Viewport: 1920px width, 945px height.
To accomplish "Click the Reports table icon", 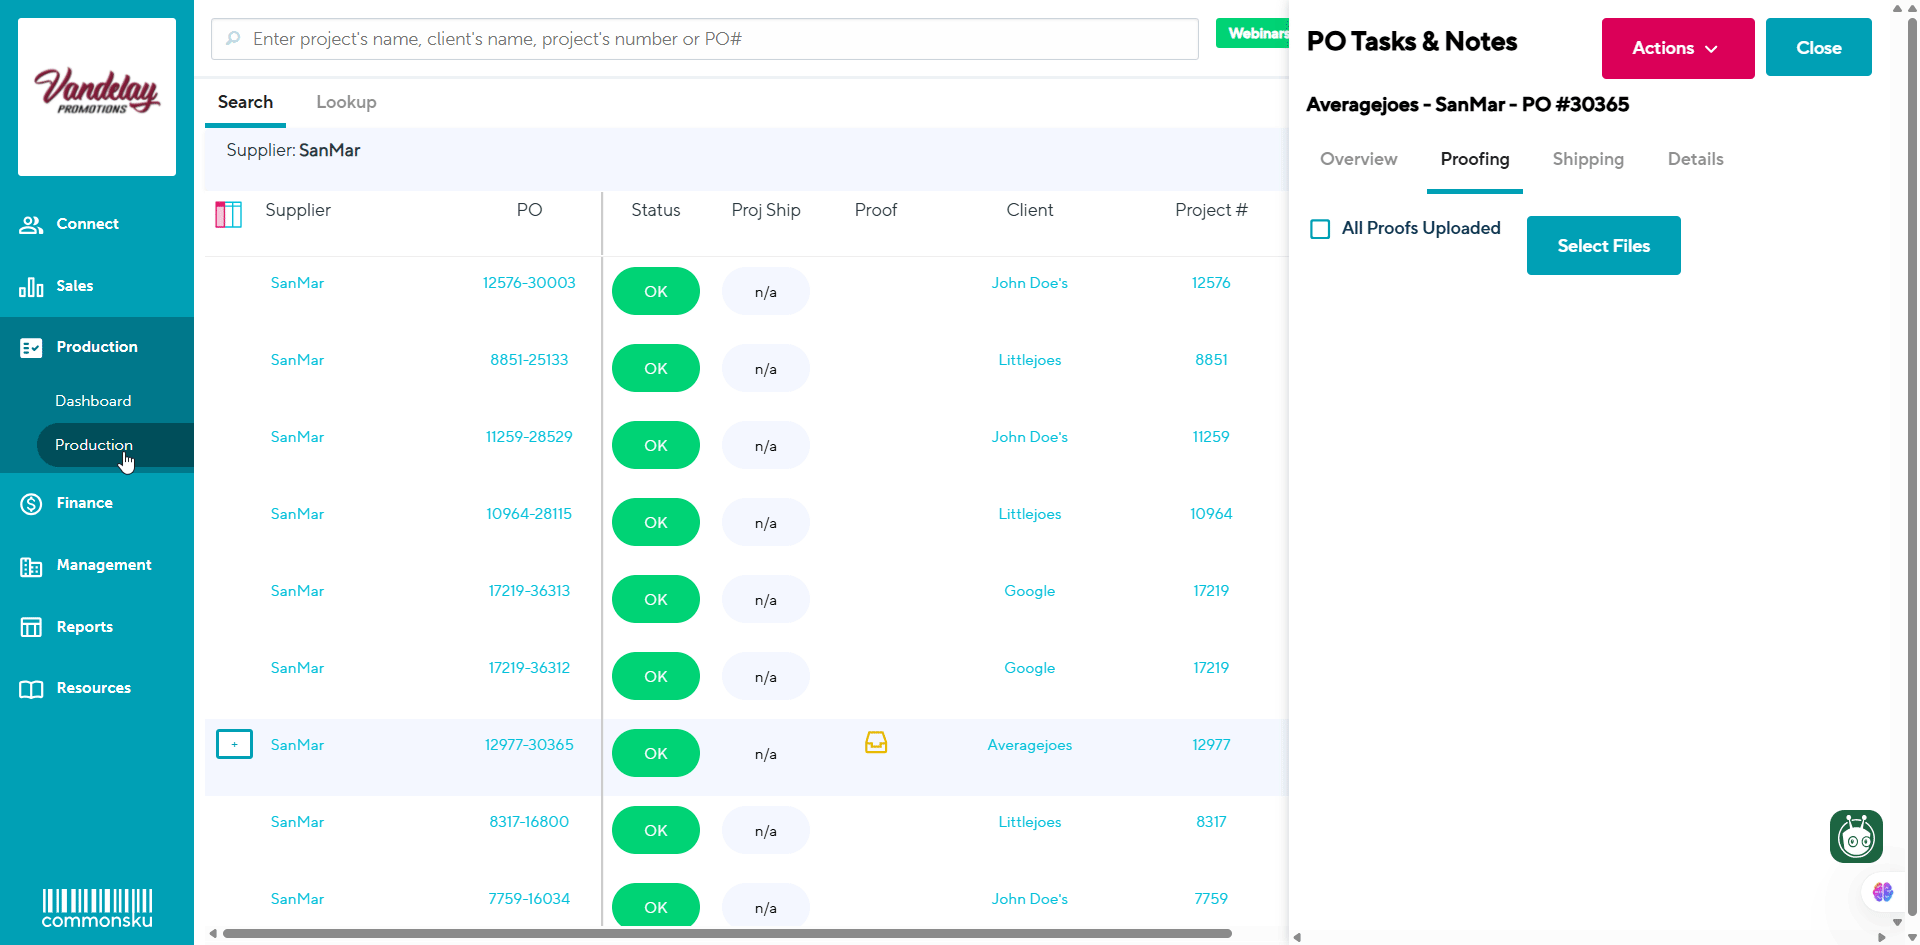I will point(31,628).
